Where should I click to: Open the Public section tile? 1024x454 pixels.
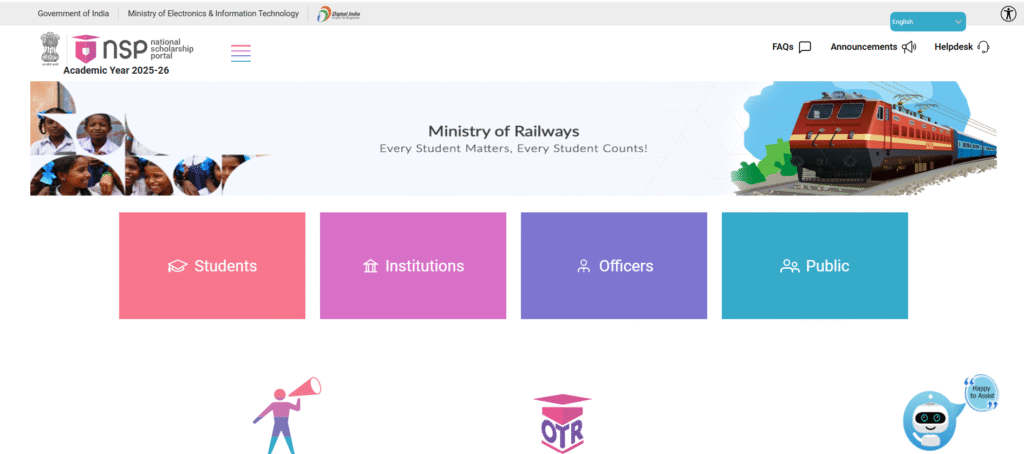(814, 266)
